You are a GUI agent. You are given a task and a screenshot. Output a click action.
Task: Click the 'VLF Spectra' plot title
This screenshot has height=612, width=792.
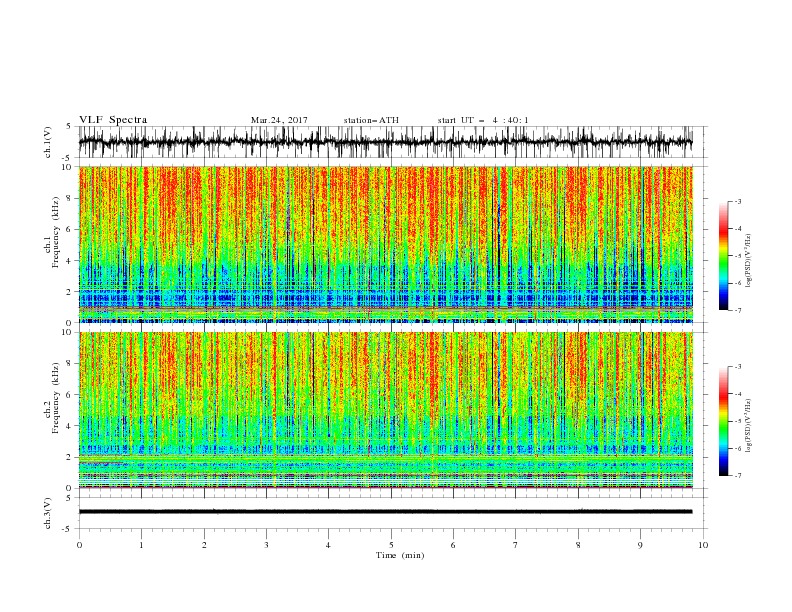point(113,120)
